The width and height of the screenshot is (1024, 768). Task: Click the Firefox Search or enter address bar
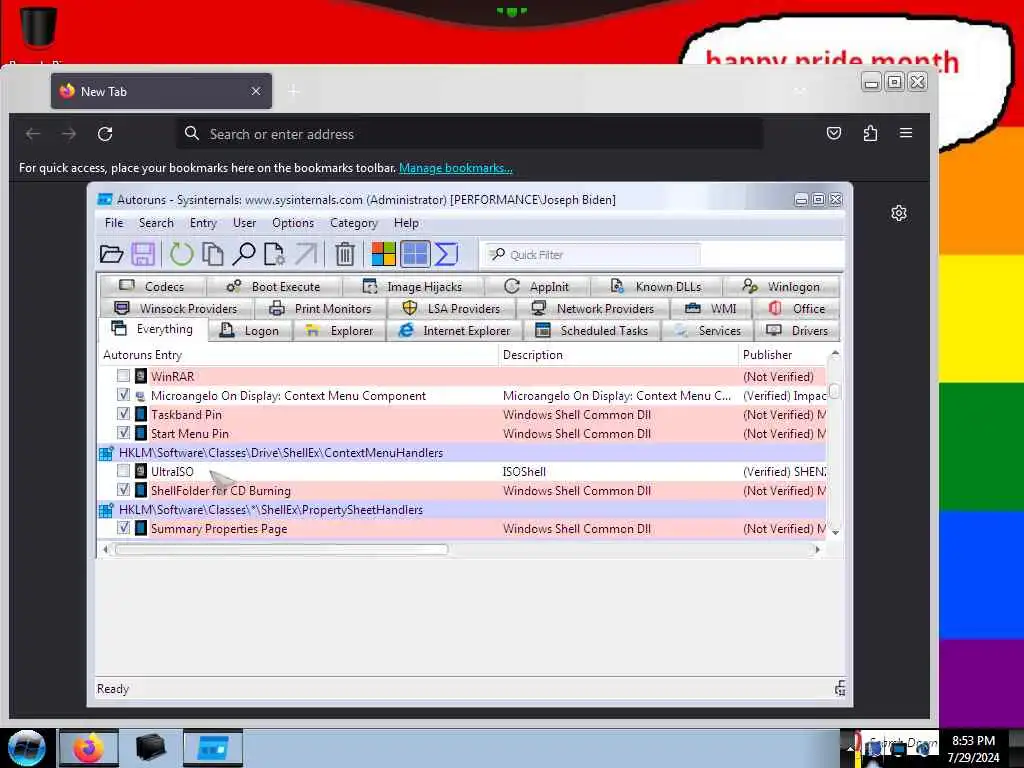pyautogui.click(x=470, y=134)
